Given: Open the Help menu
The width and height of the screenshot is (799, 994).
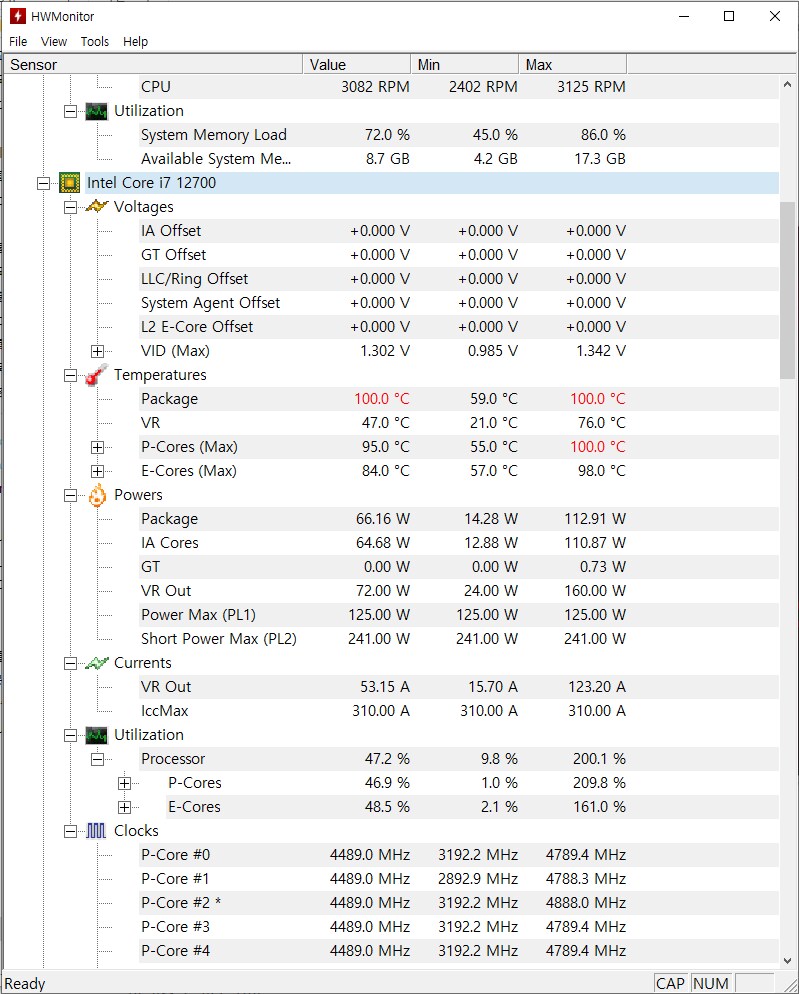Looking at the screenshot, I should [135, 42].
